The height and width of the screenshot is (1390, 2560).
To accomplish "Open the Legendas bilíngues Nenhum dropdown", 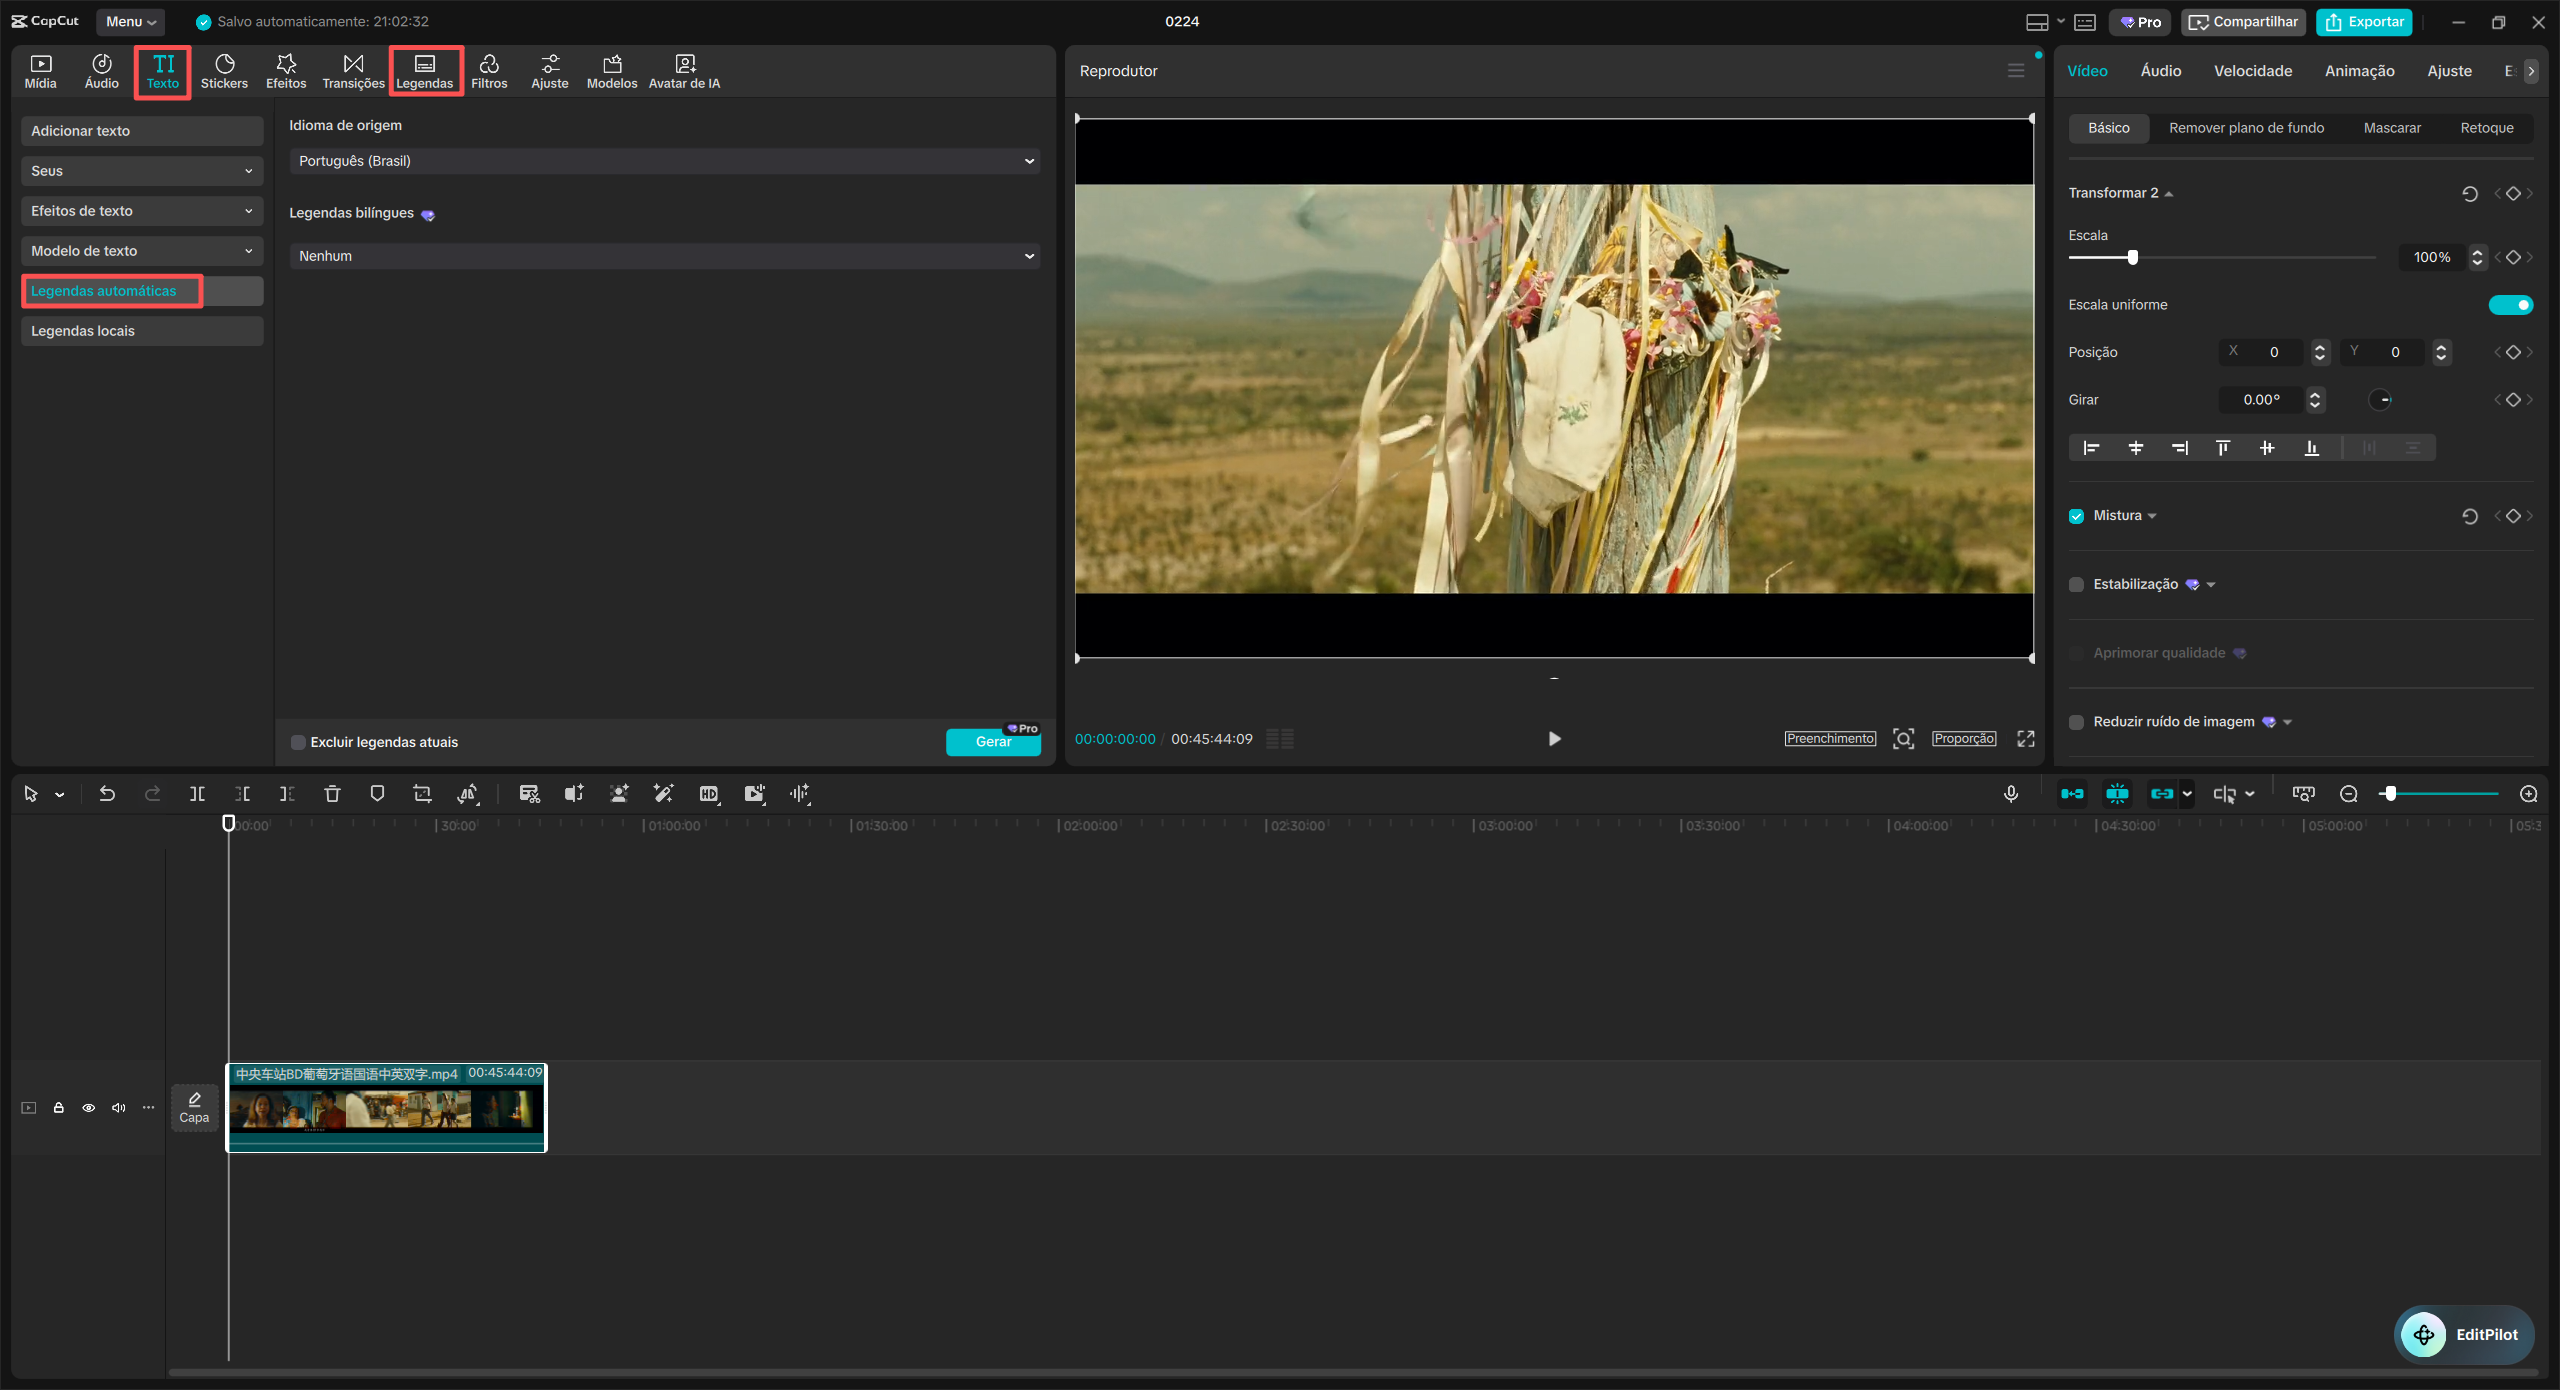I will pyautogui.click(x=663, y=255).
